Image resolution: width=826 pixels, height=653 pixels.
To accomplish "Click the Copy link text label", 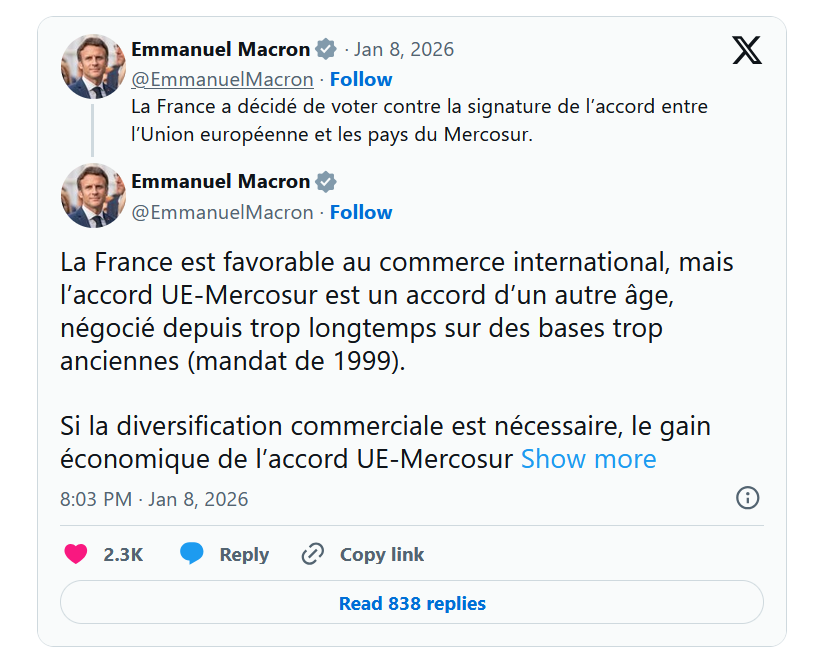I will coord(382,554).
